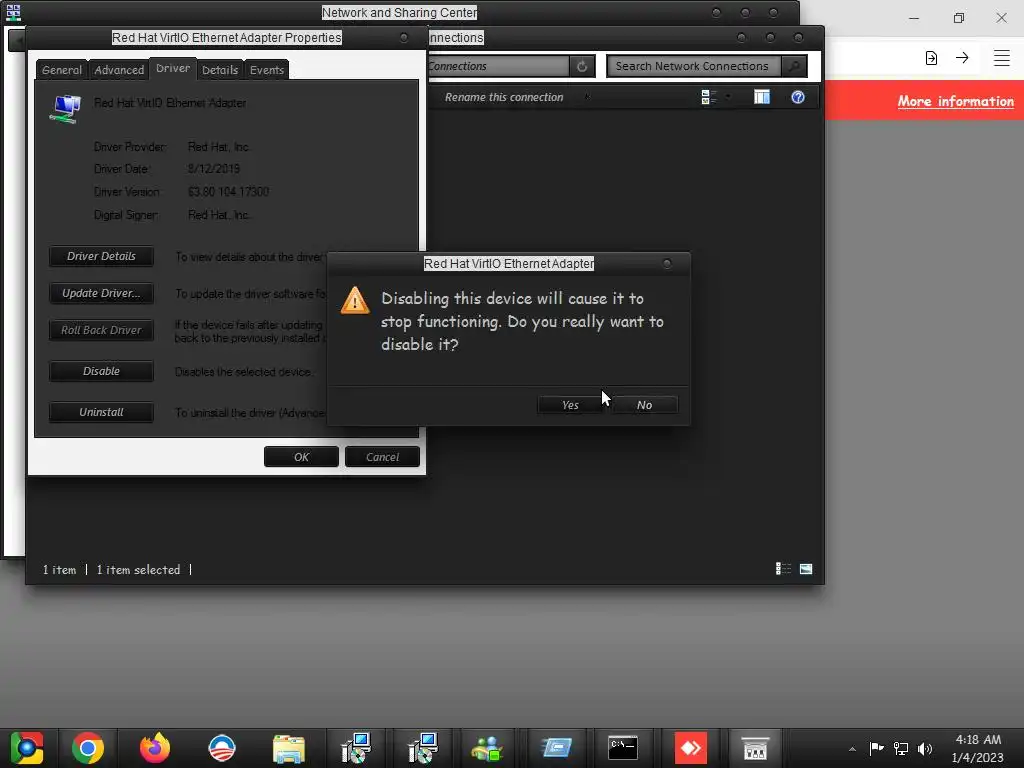This screenshot has height=768, width=1024.
Task: Click the warning triangle icon in dialog
Action: point(355,300)
